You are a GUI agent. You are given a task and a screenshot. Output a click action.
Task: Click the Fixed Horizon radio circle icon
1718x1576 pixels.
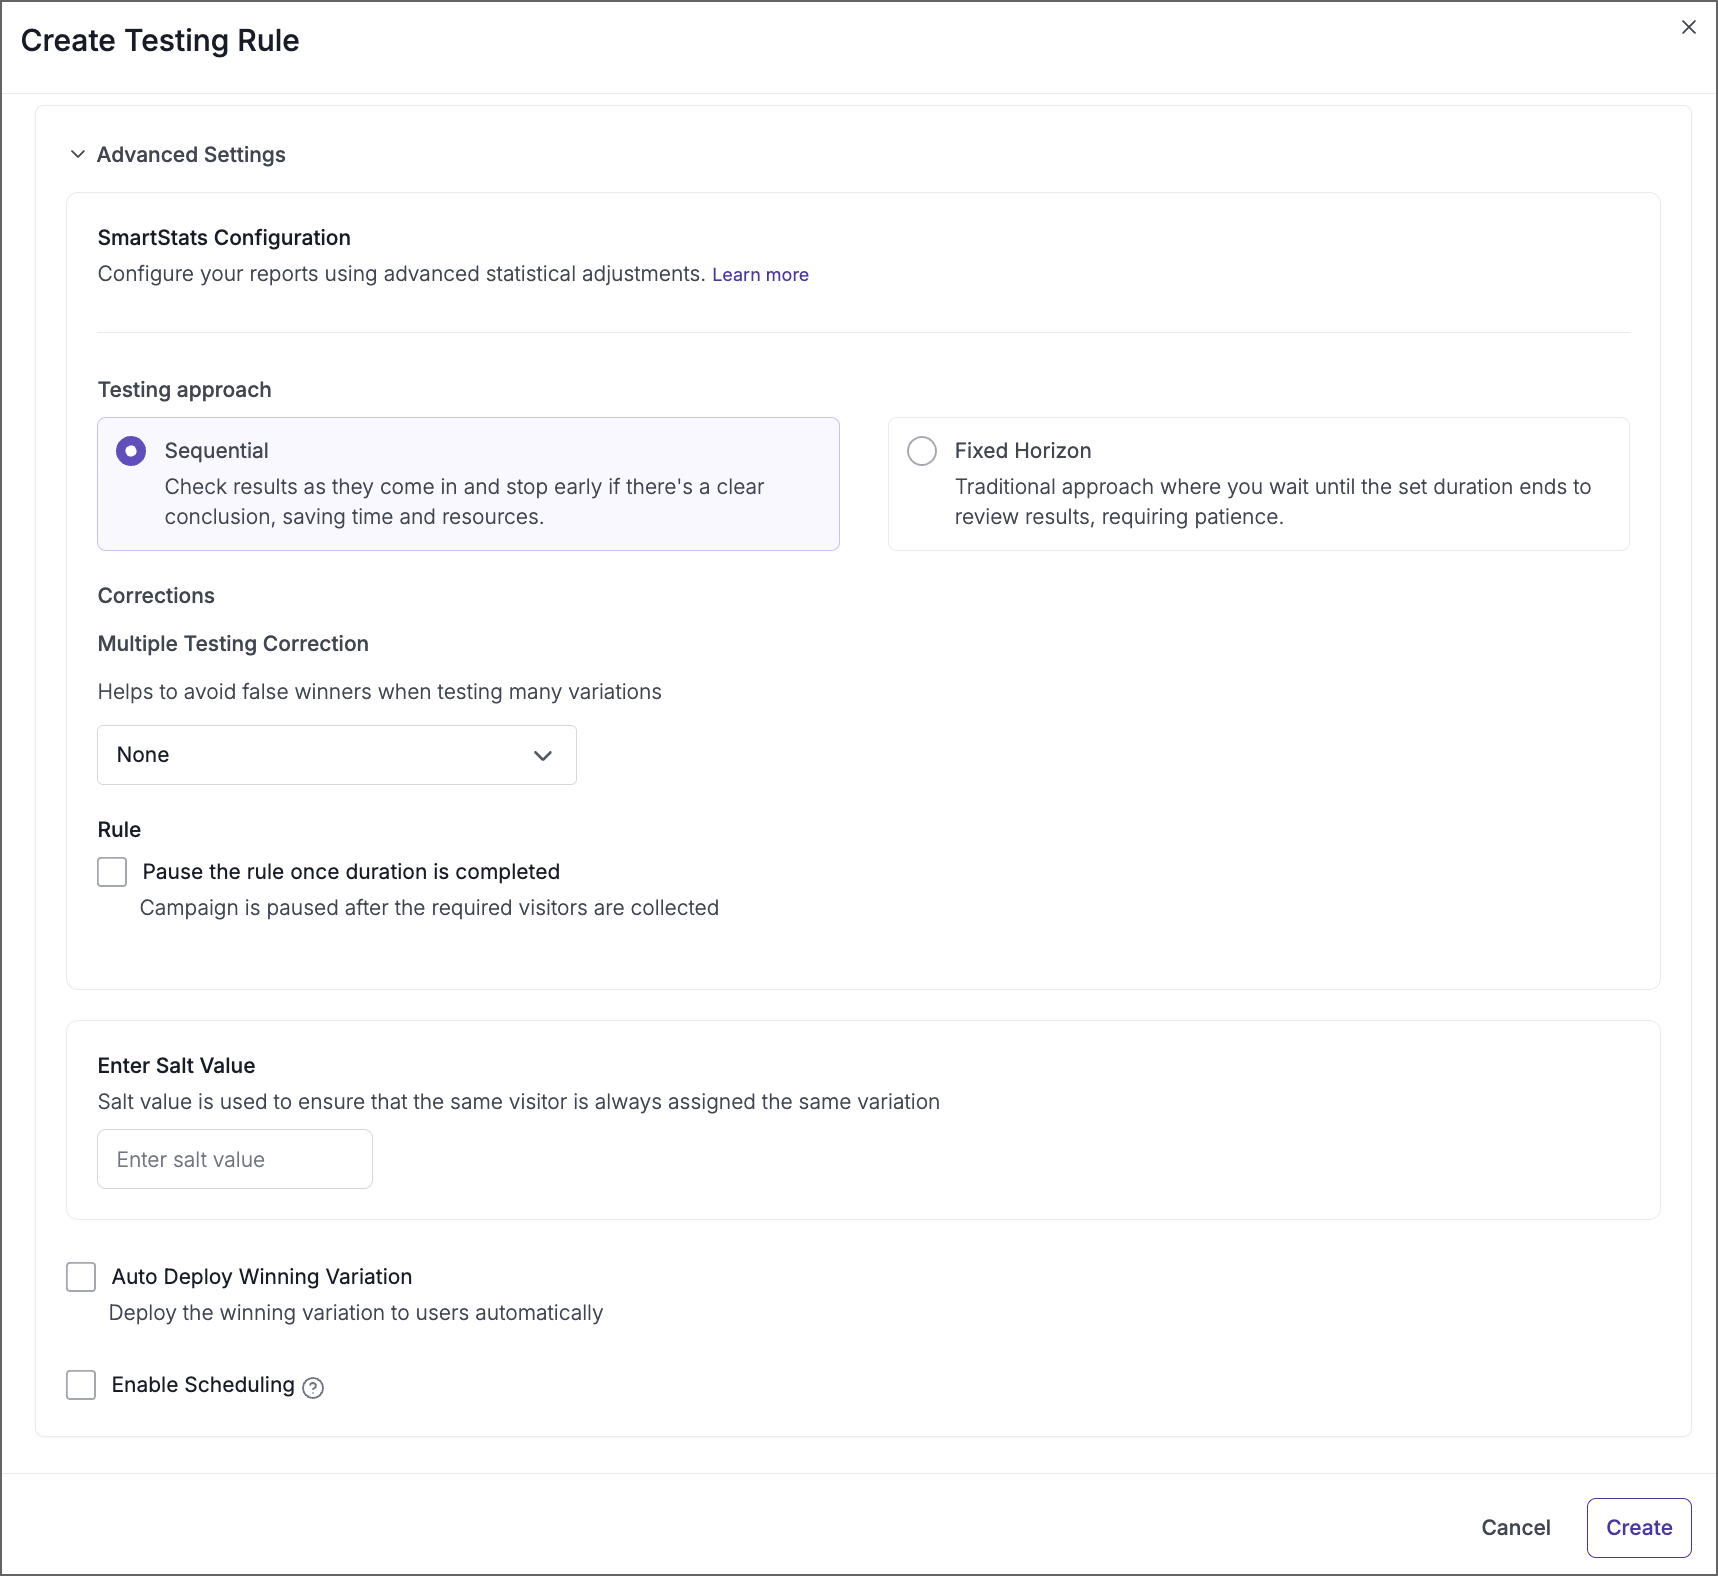921,451
